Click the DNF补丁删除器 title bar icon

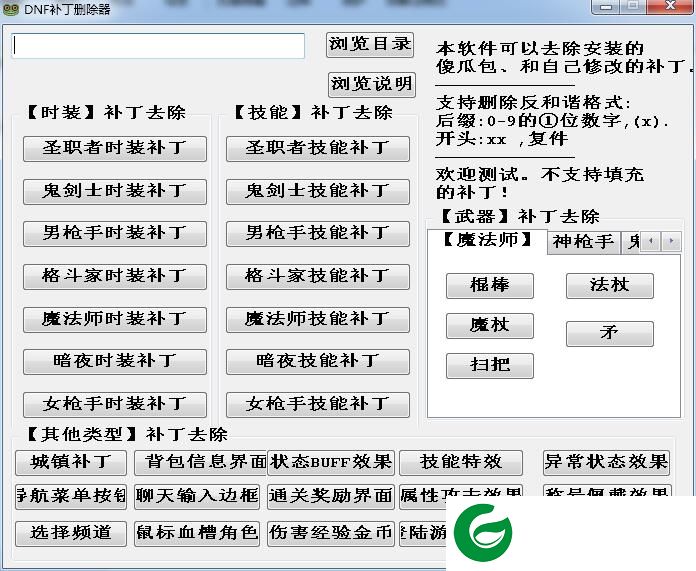[11, 9]
